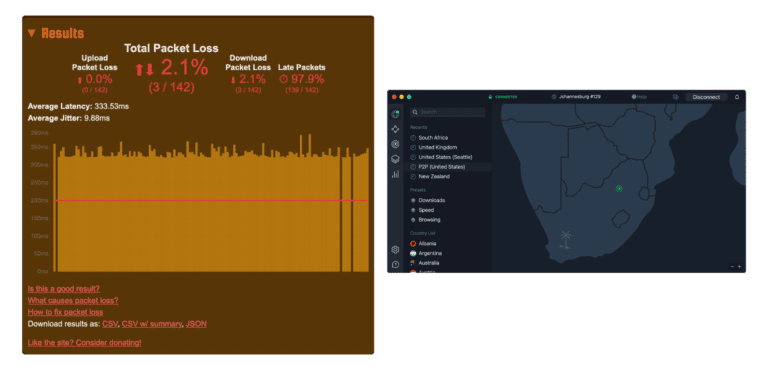Click the Late Packets 97.9% value
This screenshot has width=768, height=370.
coord(302,79)
